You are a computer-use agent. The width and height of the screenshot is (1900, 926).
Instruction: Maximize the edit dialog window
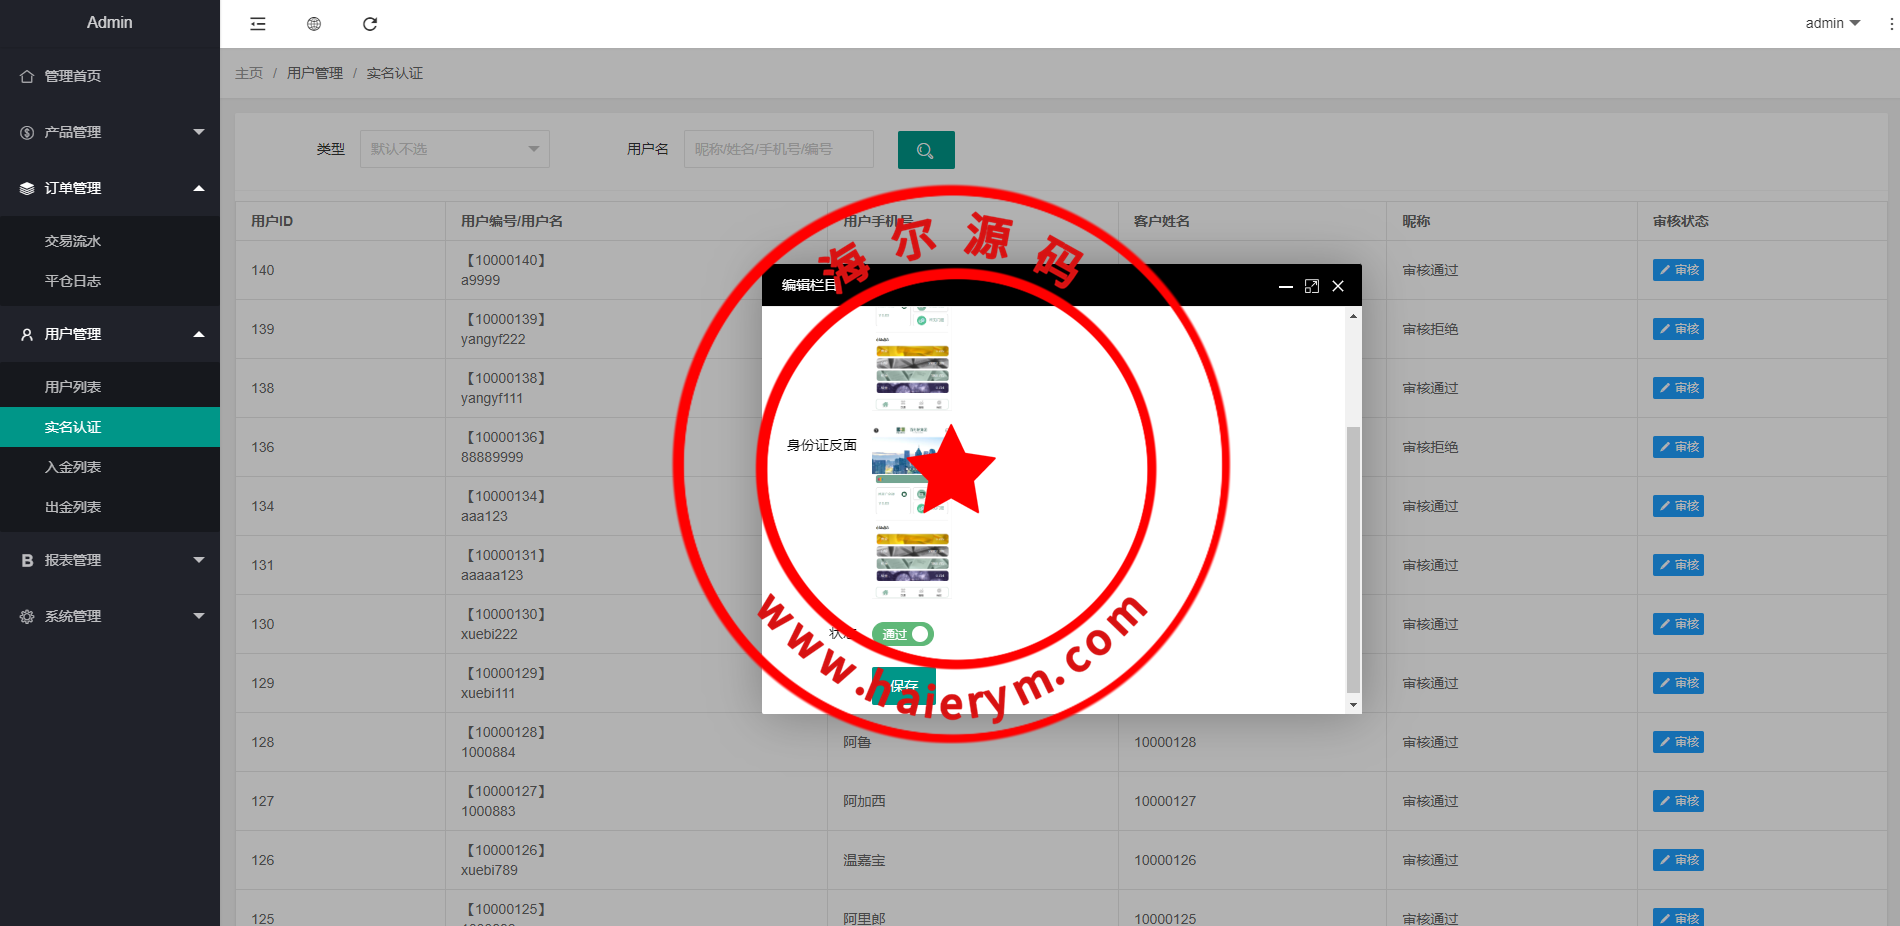click(x=1312, y=286)
